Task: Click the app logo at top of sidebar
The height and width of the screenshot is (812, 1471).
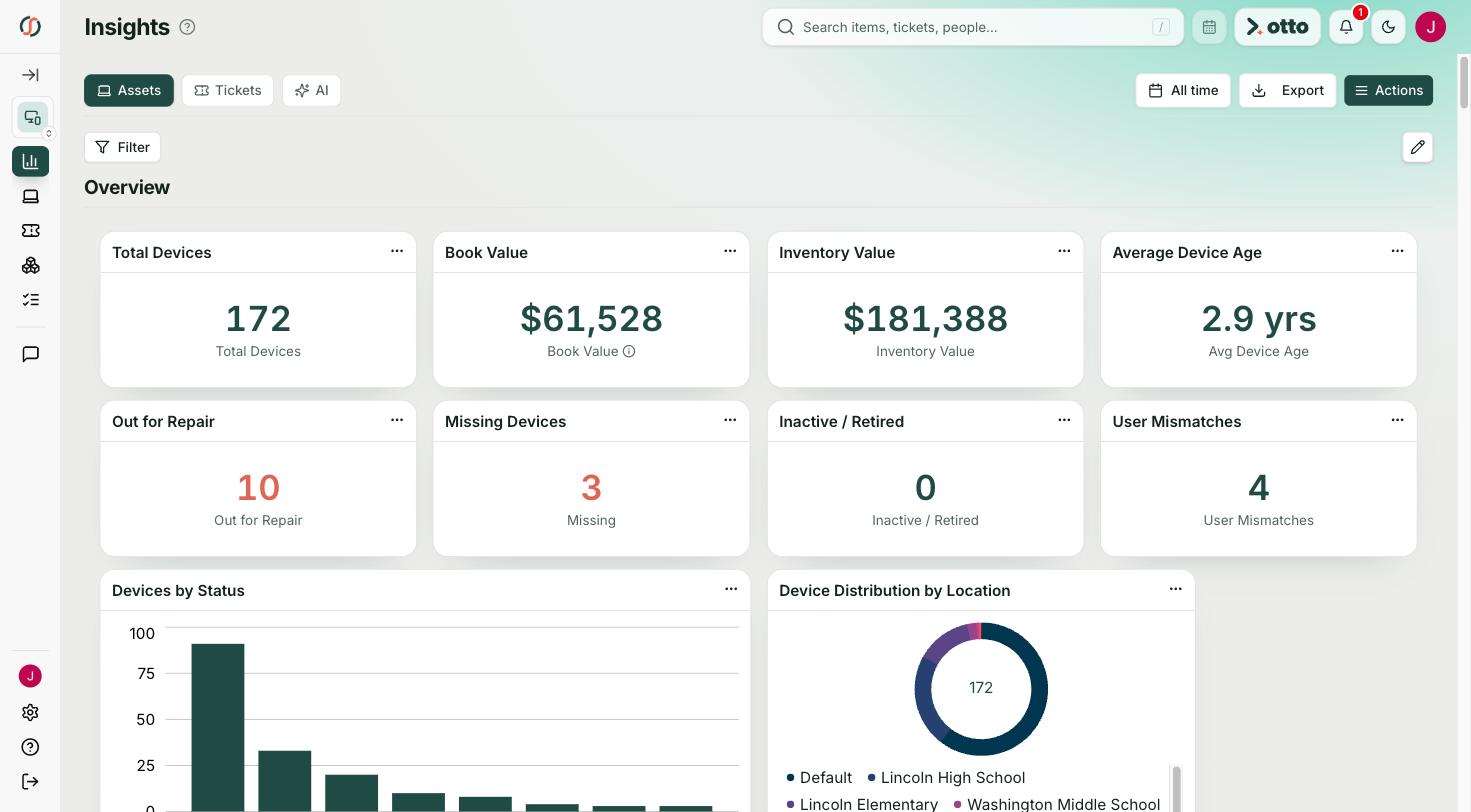Action: [x=30, y=27]
